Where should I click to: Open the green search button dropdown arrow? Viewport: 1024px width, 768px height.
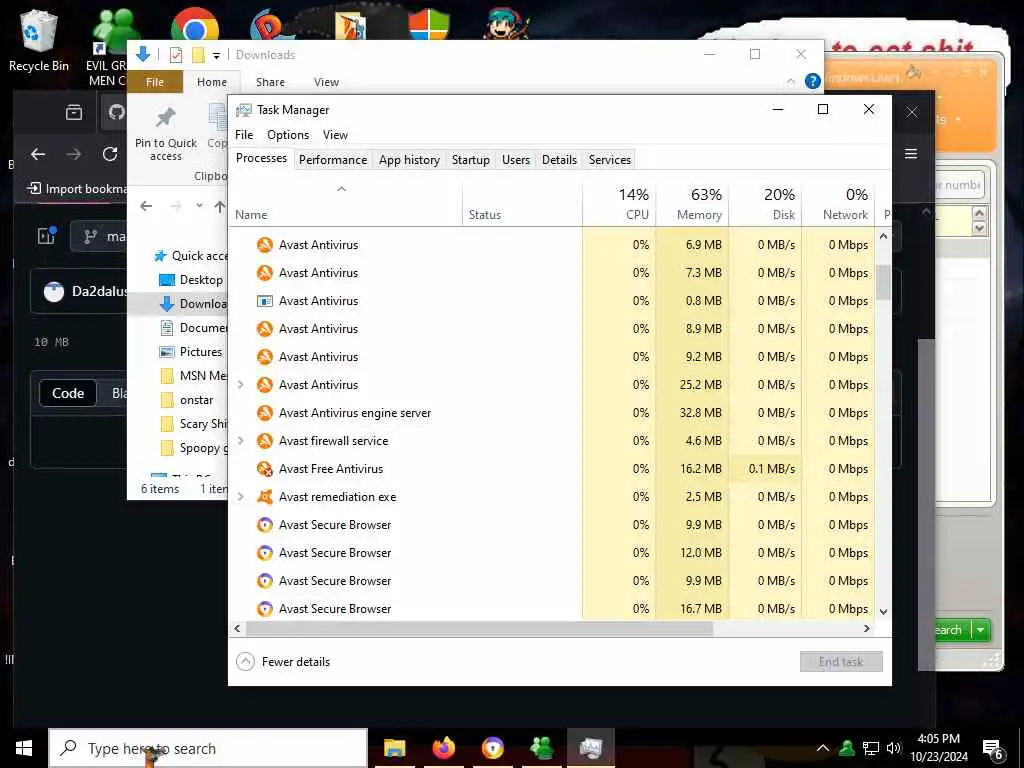[980, 630]
